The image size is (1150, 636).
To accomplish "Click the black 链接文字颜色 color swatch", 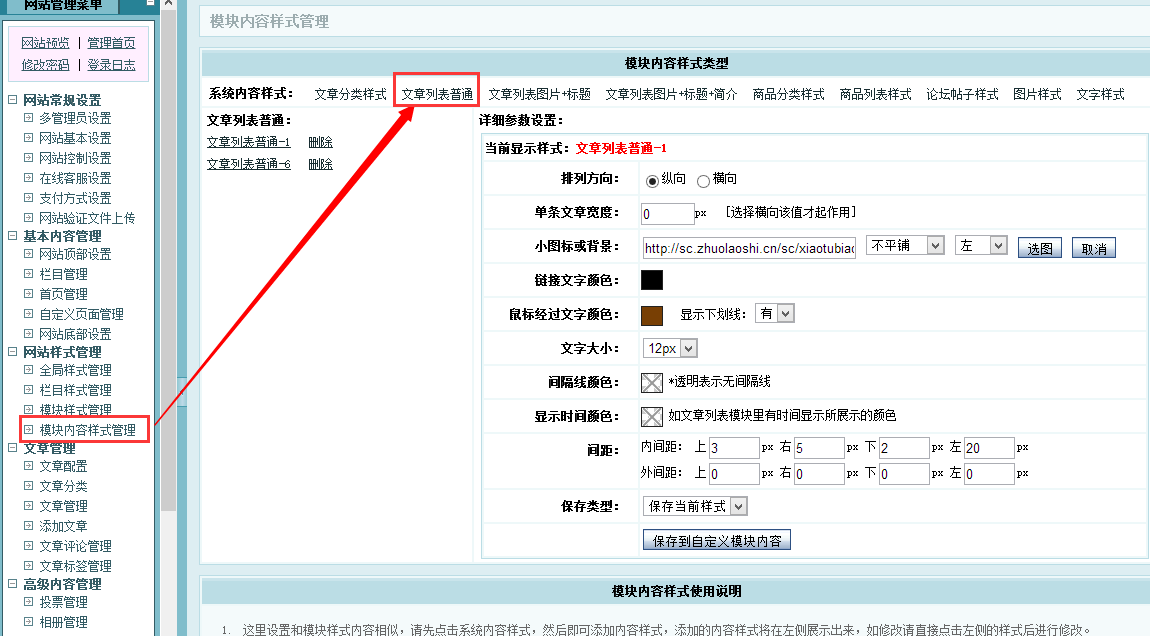I will point(652,280).
